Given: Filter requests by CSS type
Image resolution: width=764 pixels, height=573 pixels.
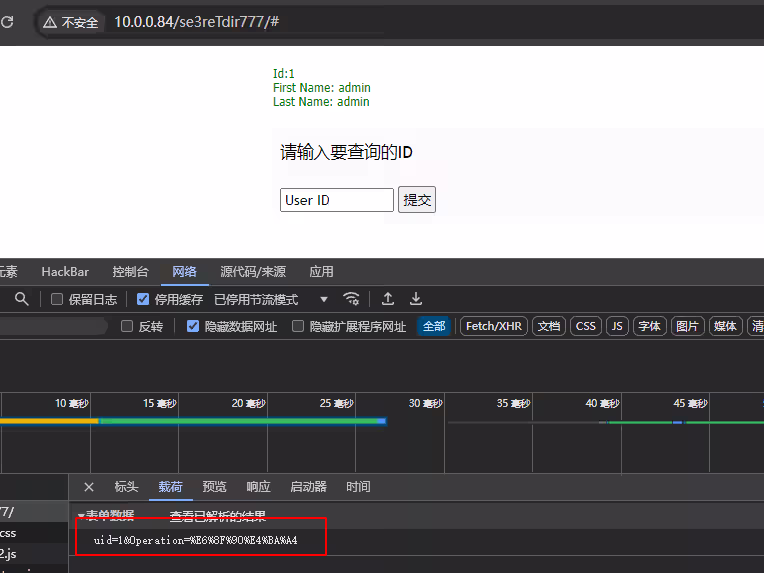Looking at the screenshot, I should point(585,326).
